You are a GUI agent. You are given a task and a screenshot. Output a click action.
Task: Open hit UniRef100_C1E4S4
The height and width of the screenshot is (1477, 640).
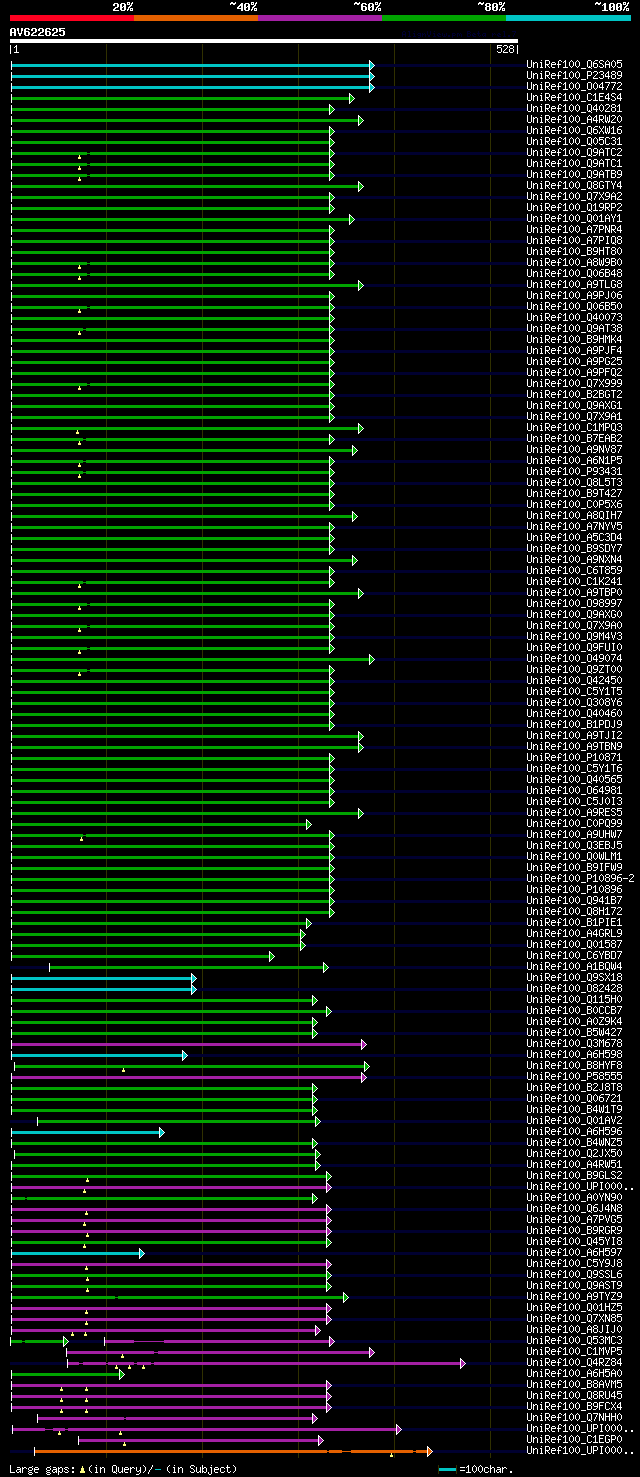coord(574,98)
